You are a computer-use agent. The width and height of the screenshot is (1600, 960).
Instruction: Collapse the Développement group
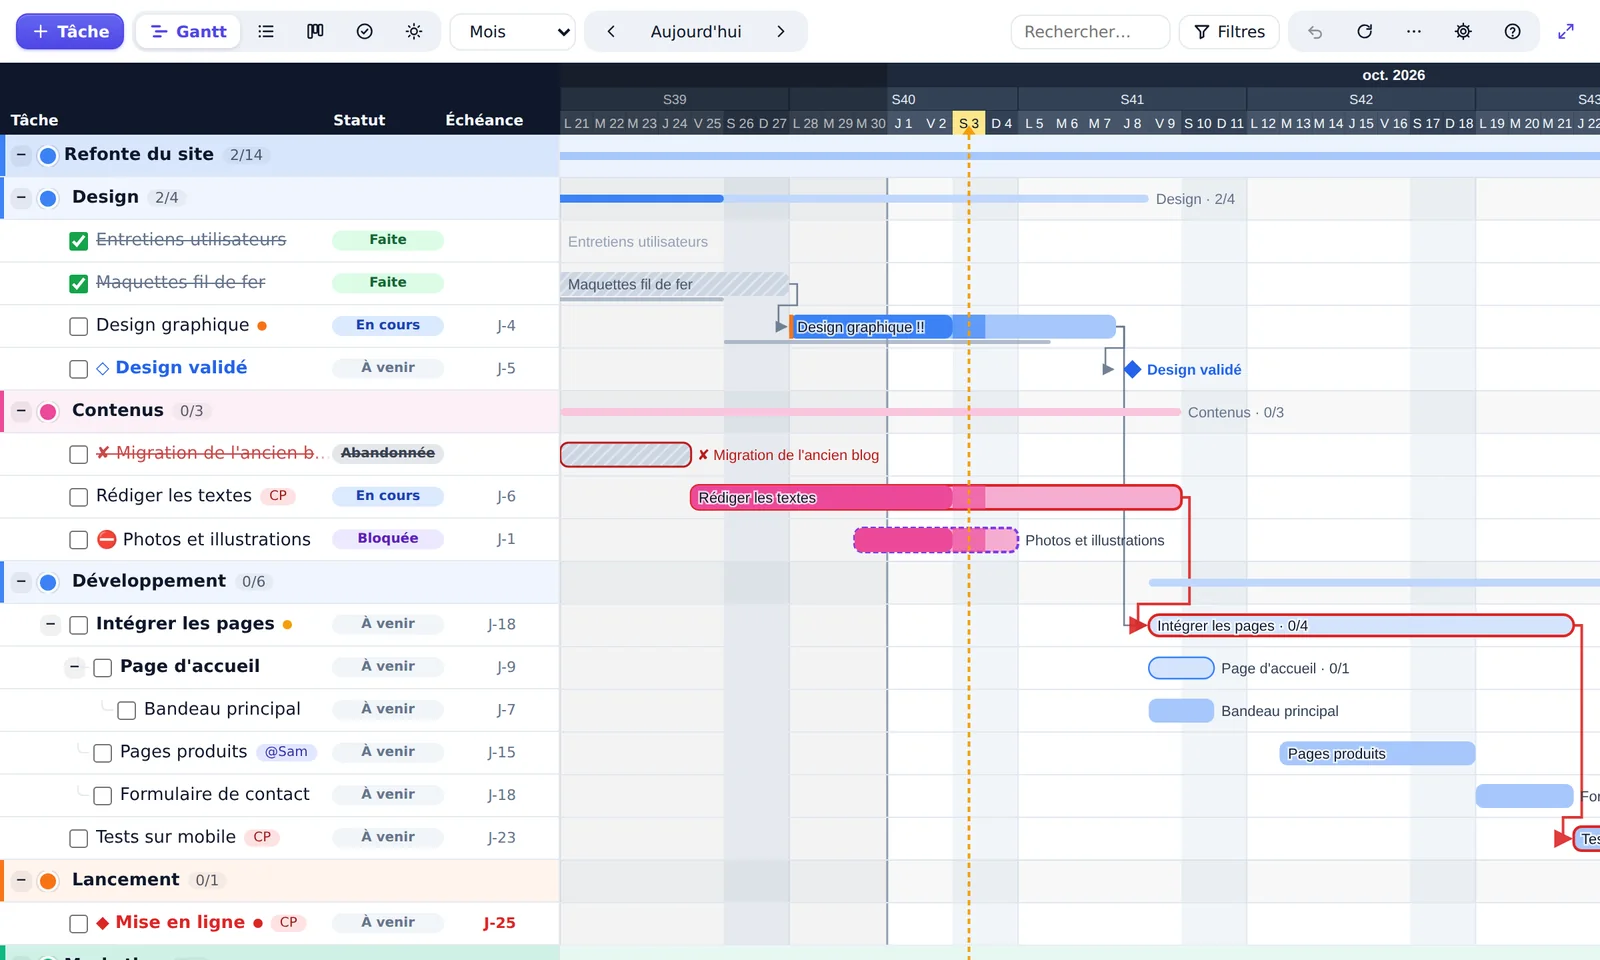[x=21, y=581]
